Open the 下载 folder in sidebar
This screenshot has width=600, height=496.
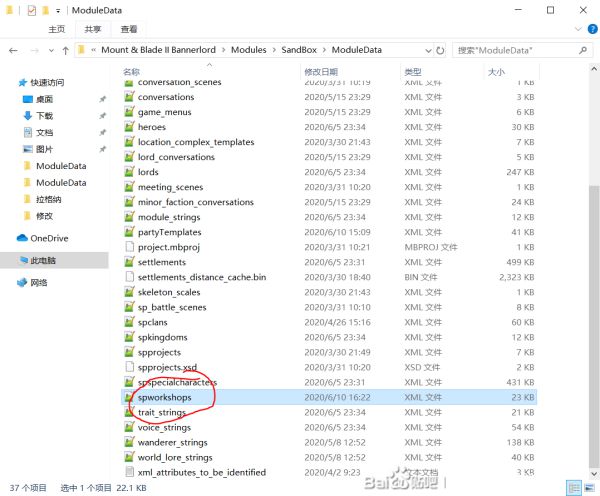[x=44, y=116]
